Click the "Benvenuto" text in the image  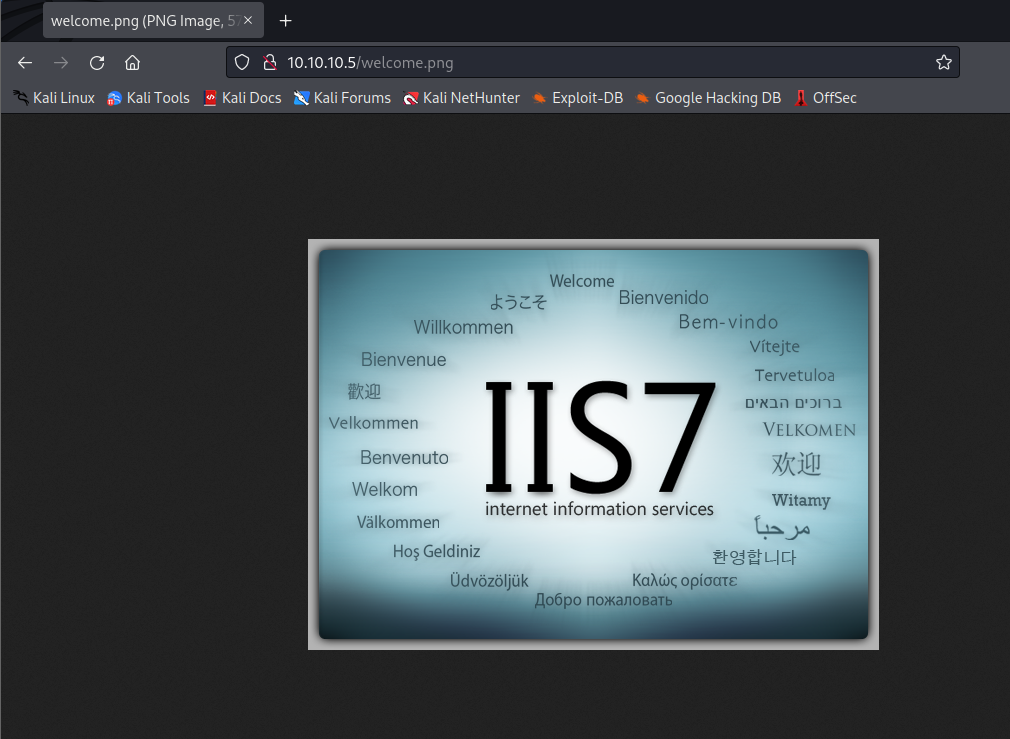(404, 457)
